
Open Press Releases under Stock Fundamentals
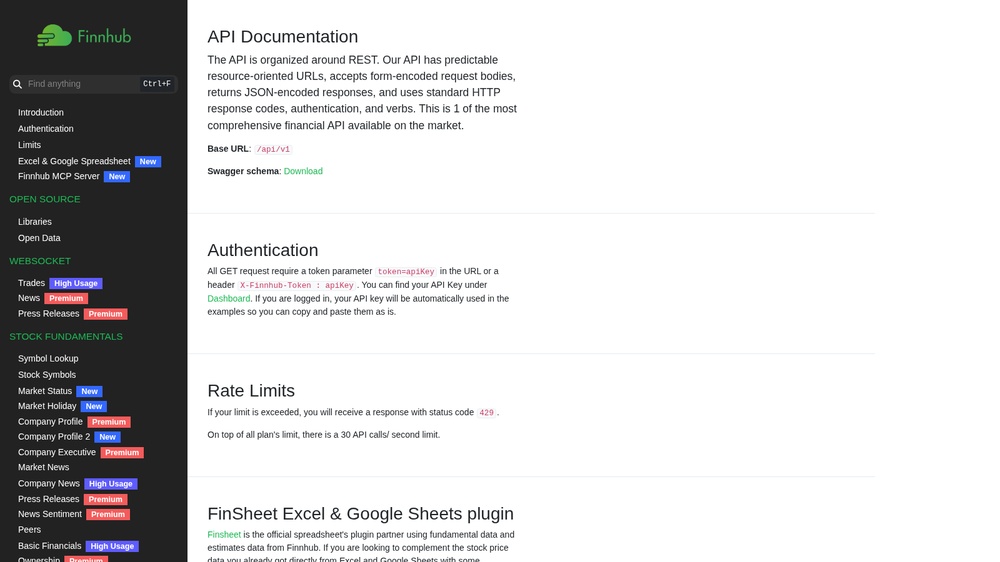click(x=48, y=499)
